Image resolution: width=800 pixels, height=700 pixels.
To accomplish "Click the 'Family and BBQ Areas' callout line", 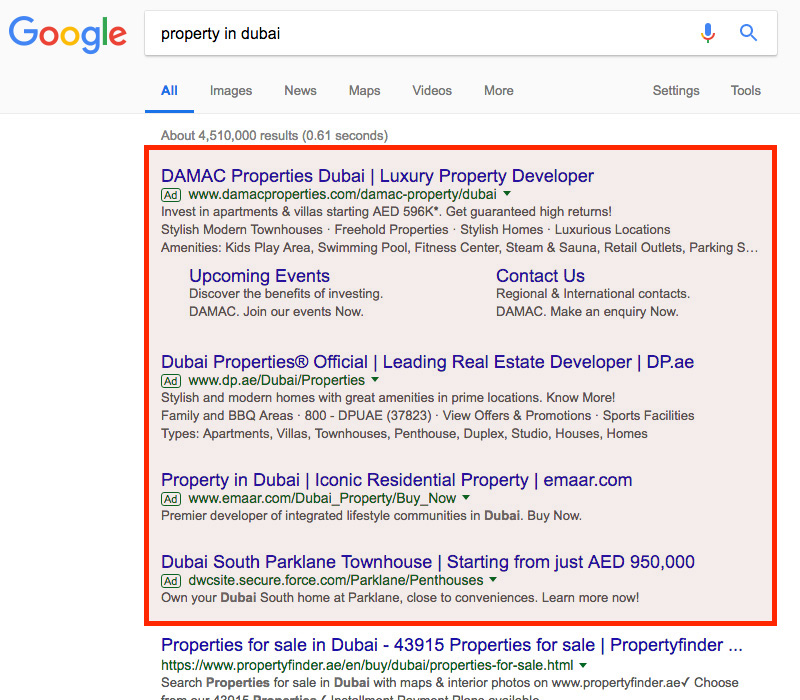I will click(x=428, y=416).
